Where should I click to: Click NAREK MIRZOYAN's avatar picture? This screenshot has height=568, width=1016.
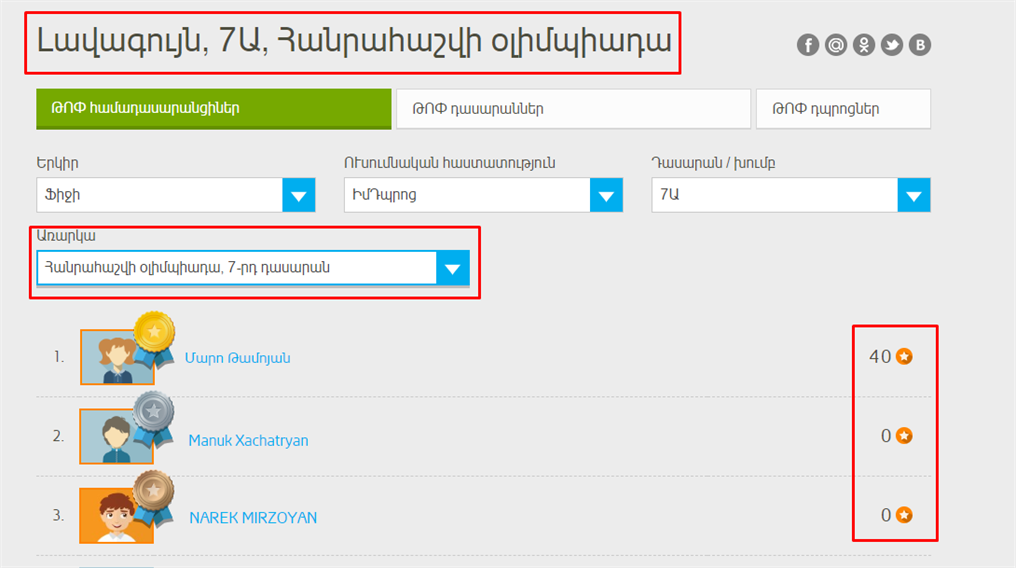click(116, 516)
